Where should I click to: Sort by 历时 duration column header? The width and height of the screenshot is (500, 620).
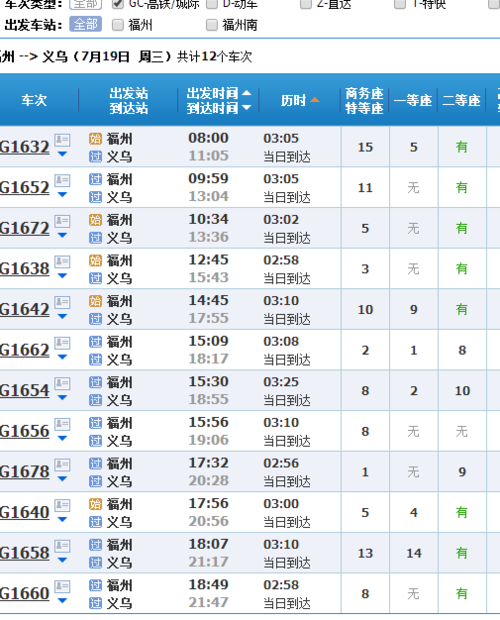pos(300,100)
